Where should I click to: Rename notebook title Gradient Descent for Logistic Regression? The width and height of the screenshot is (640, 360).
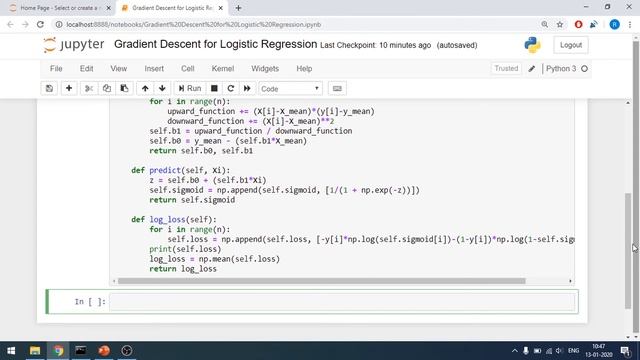[x=216, y=44]
